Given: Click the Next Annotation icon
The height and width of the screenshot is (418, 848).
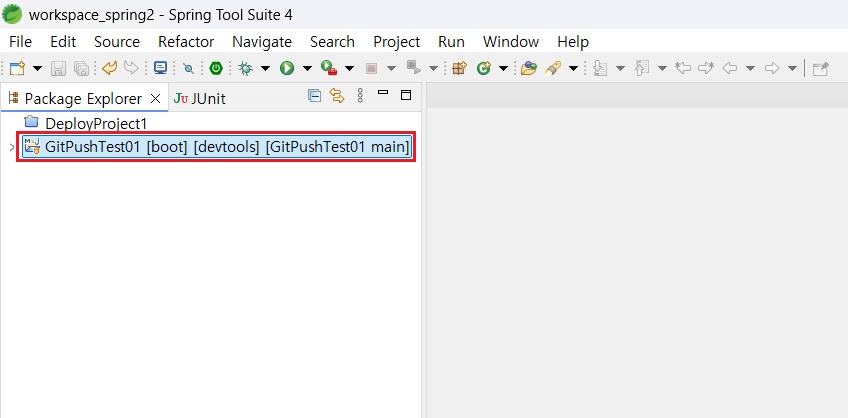Looking at the screenshot, I should point(599,68).
